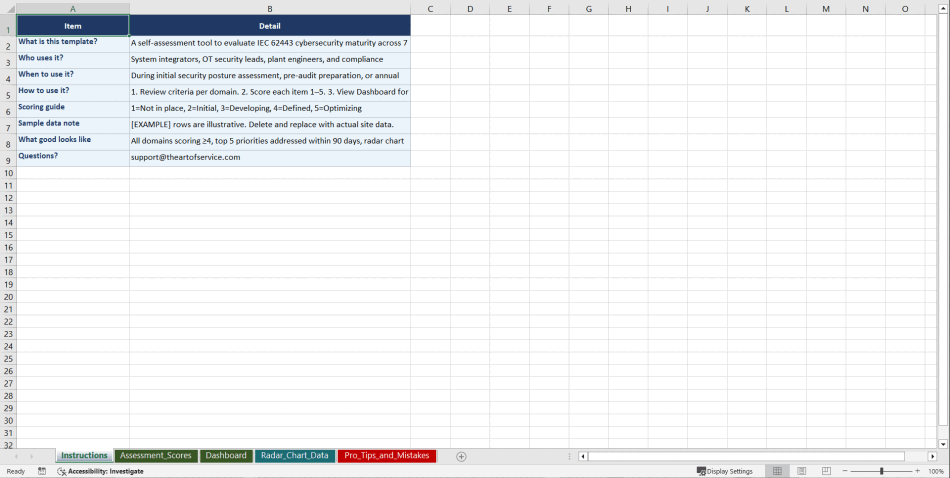
Task: Open Display Settings in status bar
Action: coord(724,471)
